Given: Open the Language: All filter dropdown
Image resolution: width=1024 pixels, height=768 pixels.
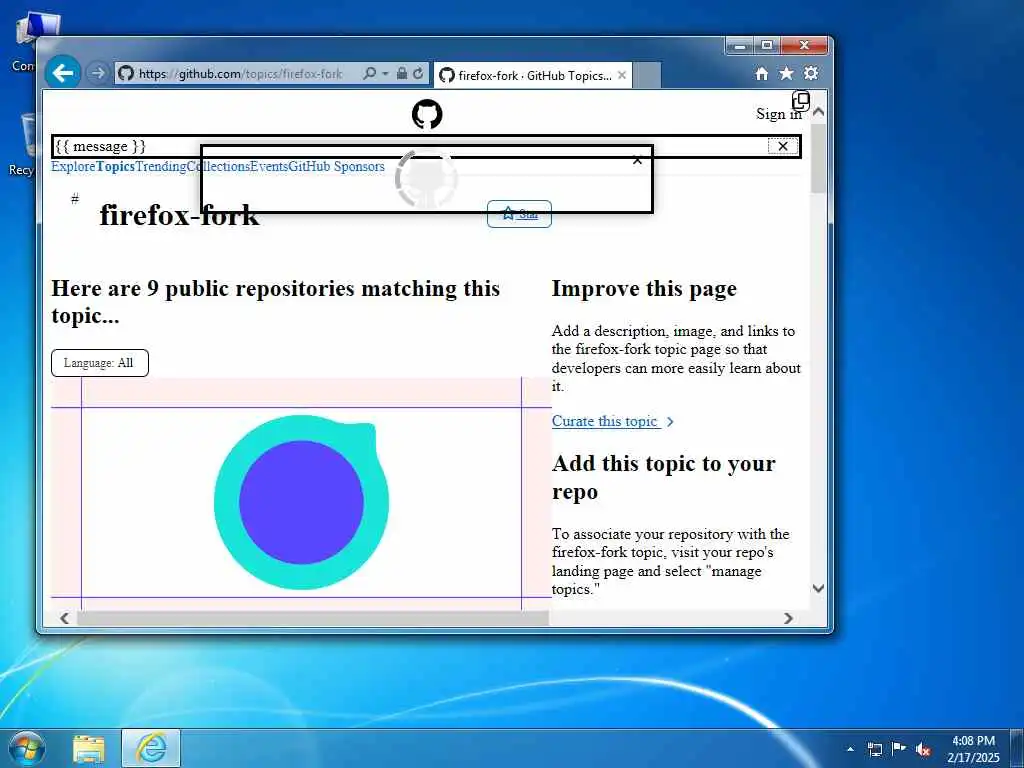Looking at the screenshot, I should point(100,363).
